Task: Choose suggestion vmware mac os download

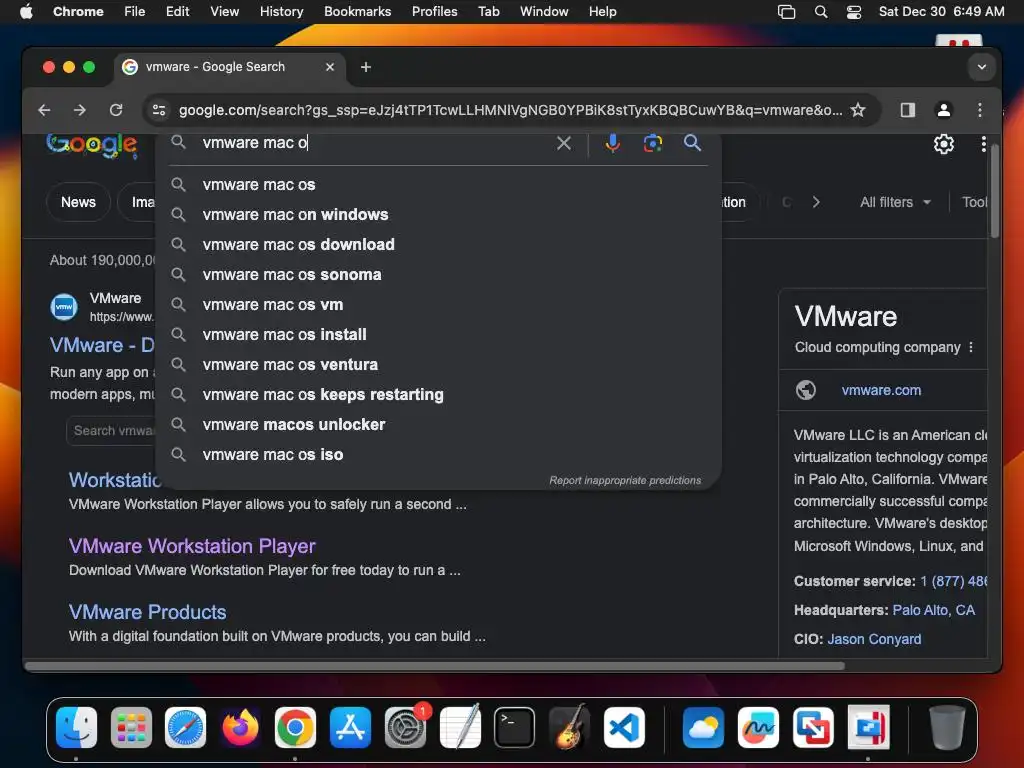Action: click(x=439, y=245)
